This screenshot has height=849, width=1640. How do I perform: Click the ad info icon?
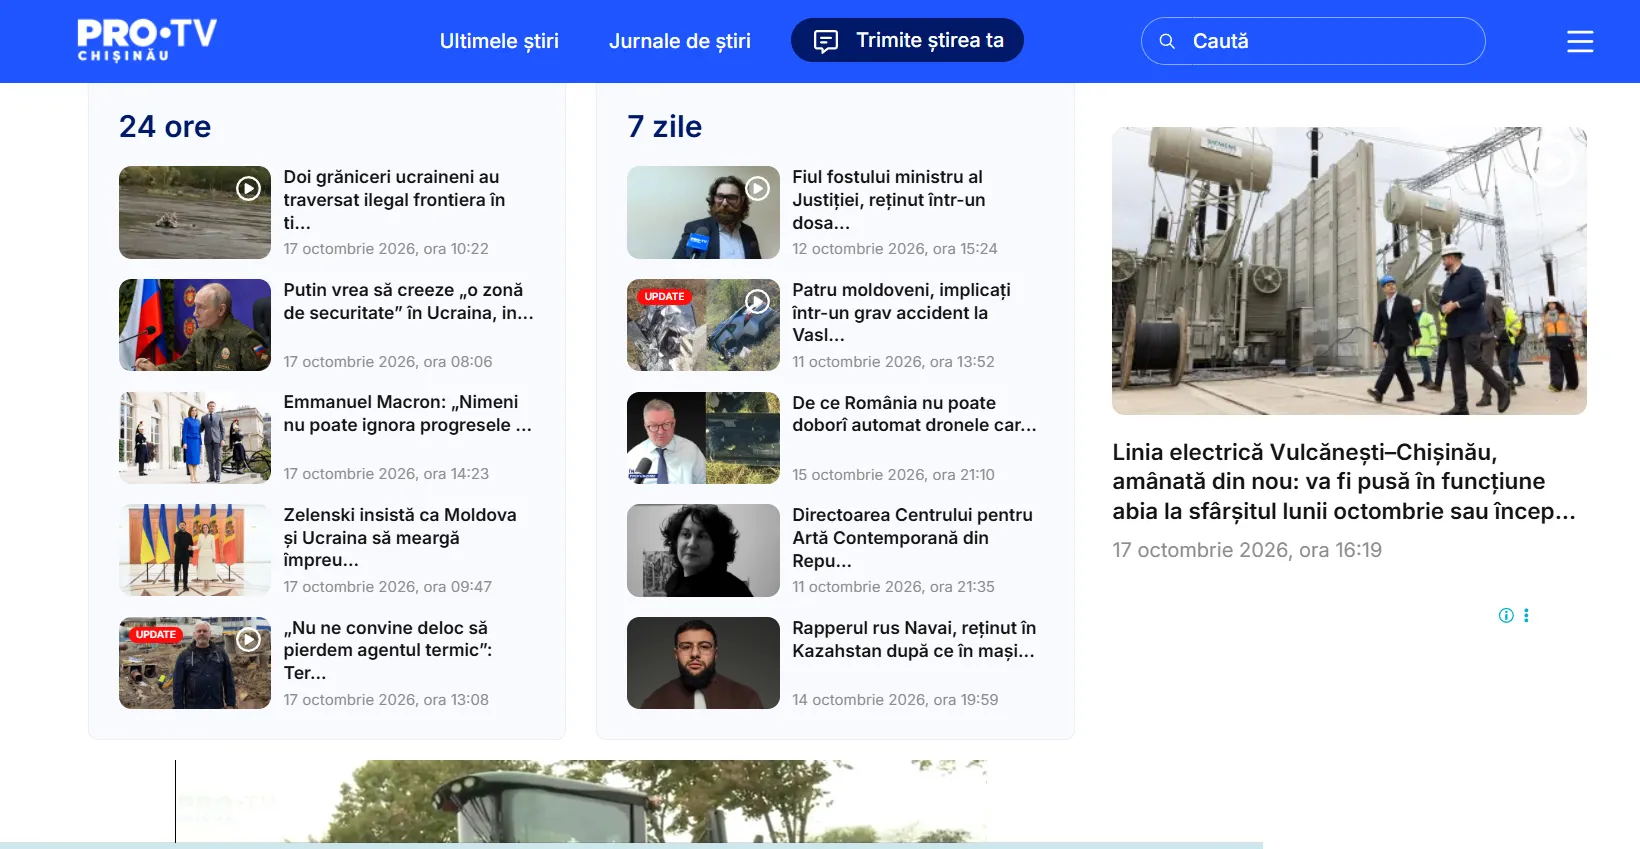[x=1506, y=615]
